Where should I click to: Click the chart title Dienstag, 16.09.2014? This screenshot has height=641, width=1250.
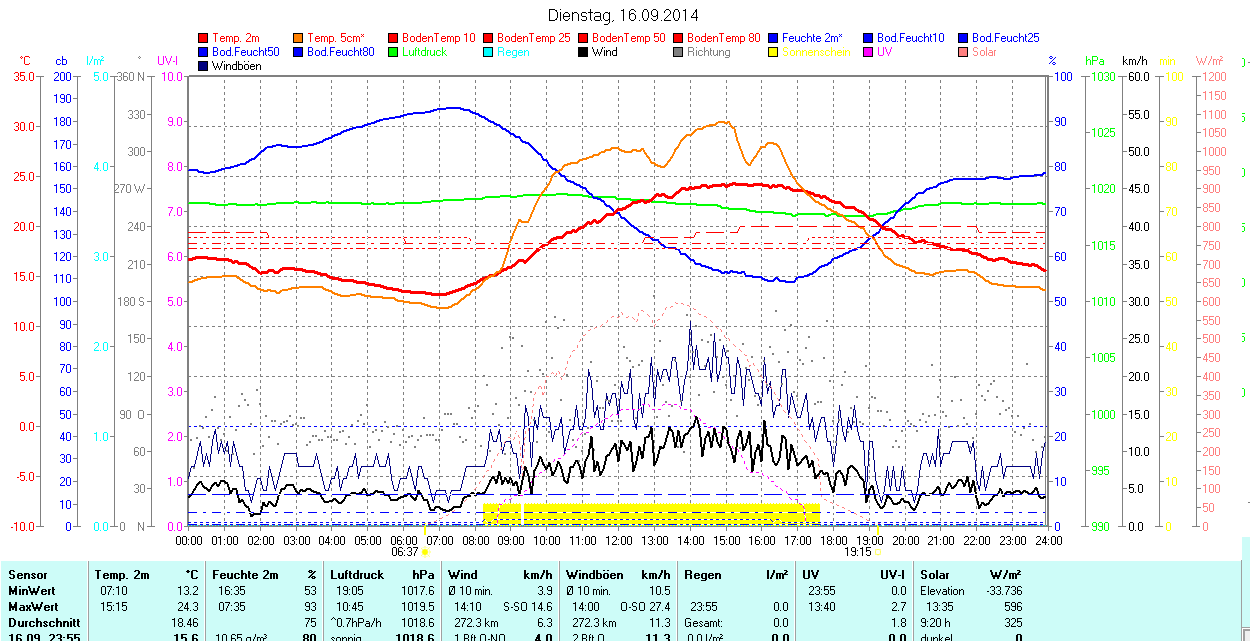point(624,15)
